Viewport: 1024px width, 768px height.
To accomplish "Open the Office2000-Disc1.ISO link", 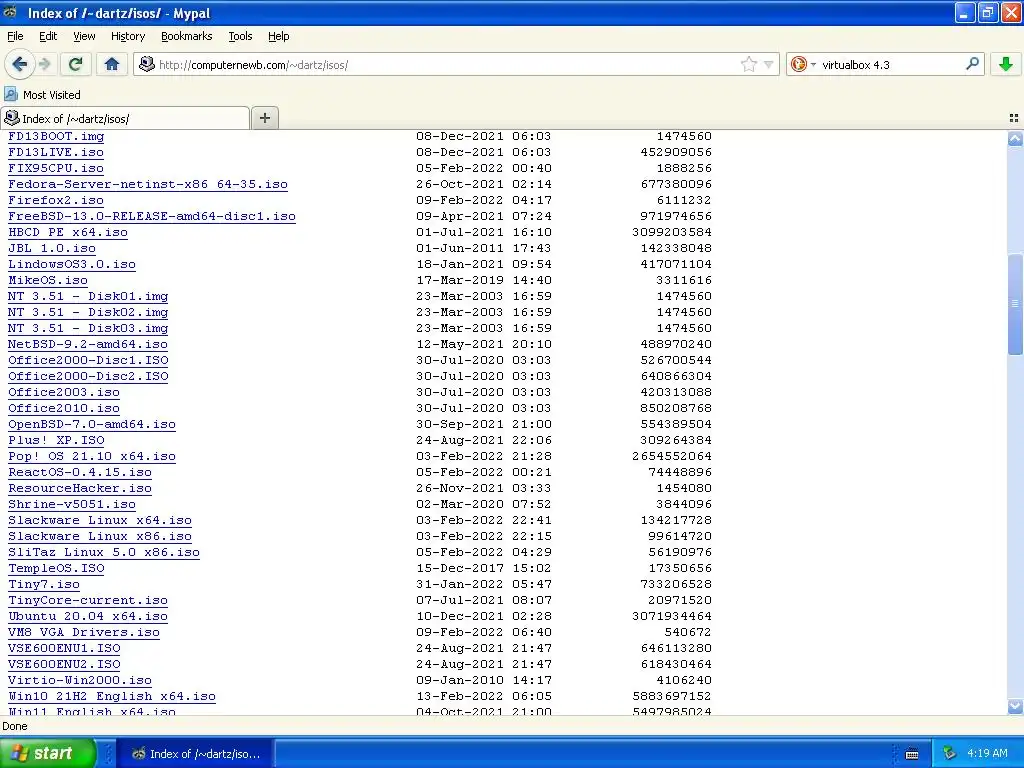I will [x=88, y=360].
